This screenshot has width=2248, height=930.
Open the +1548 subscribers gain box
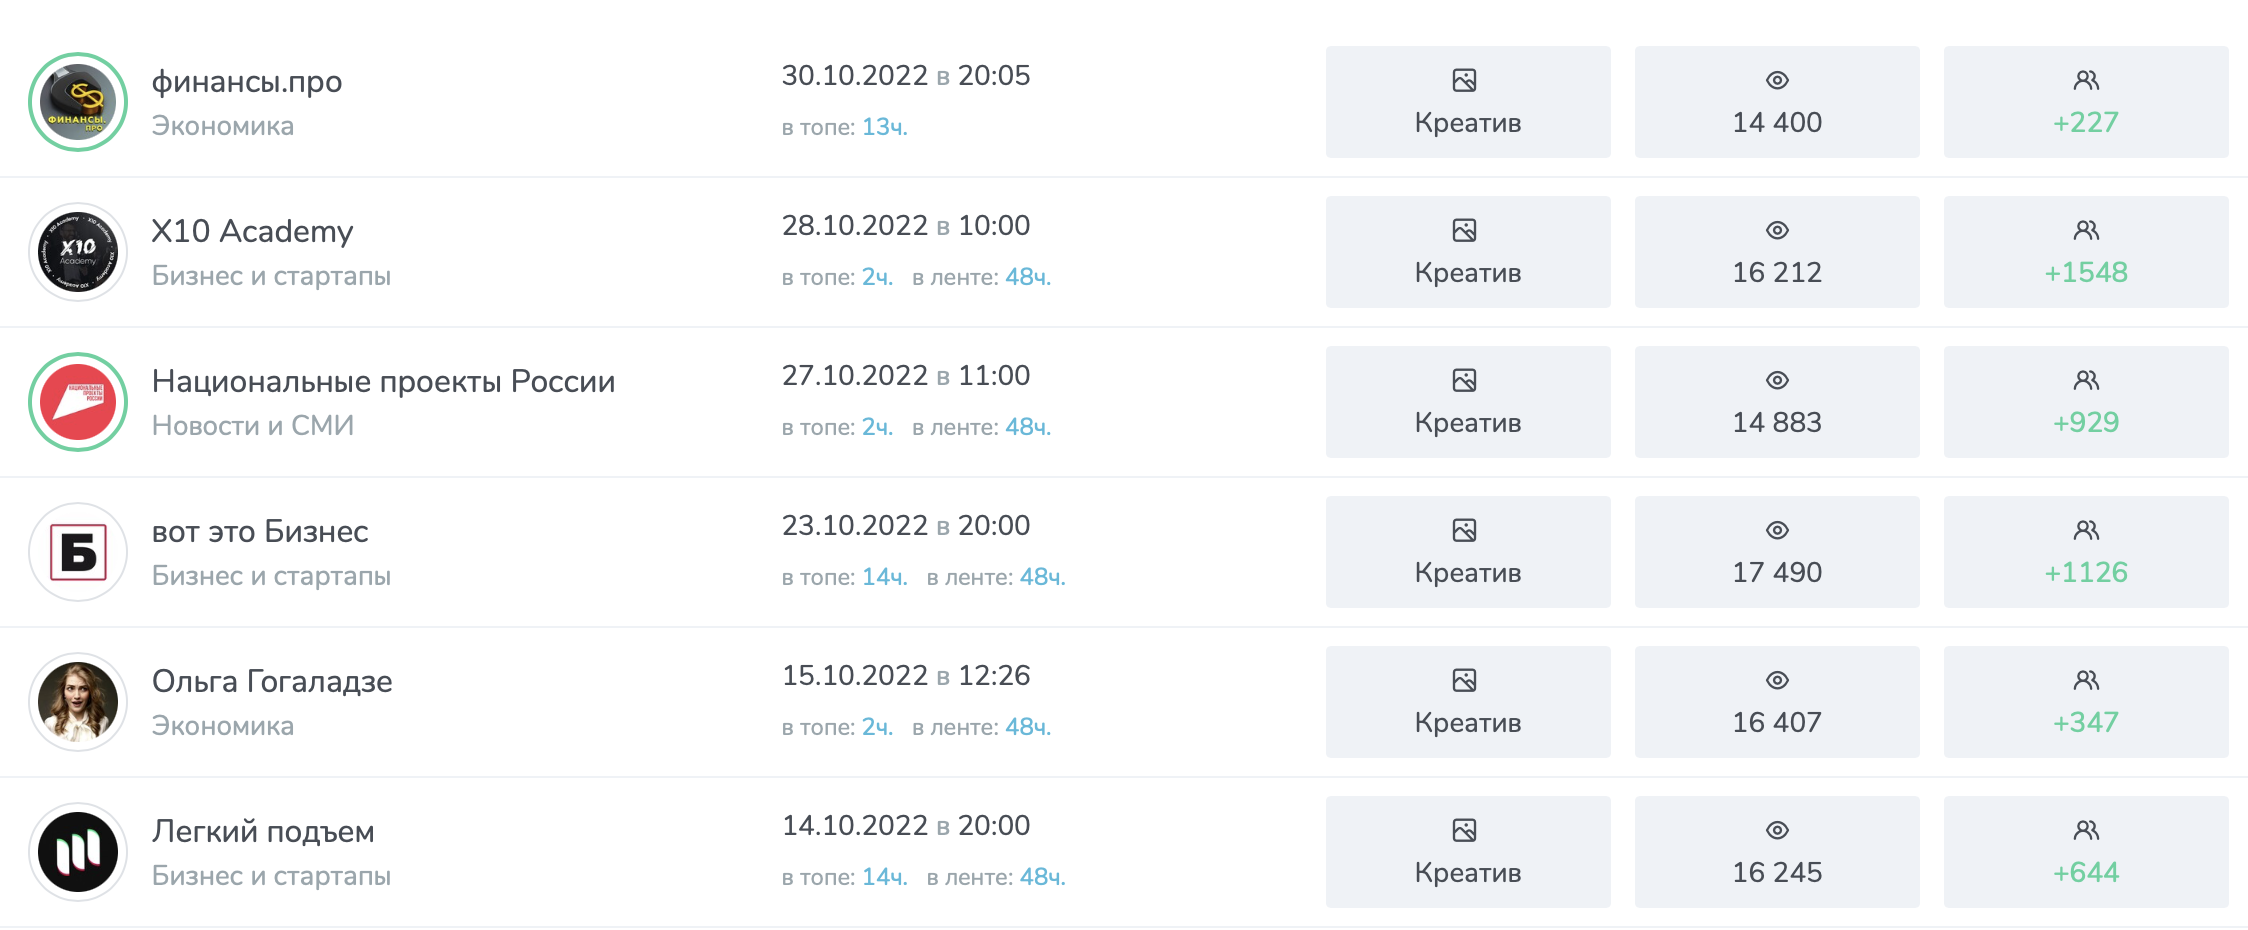click(2086, 252)
